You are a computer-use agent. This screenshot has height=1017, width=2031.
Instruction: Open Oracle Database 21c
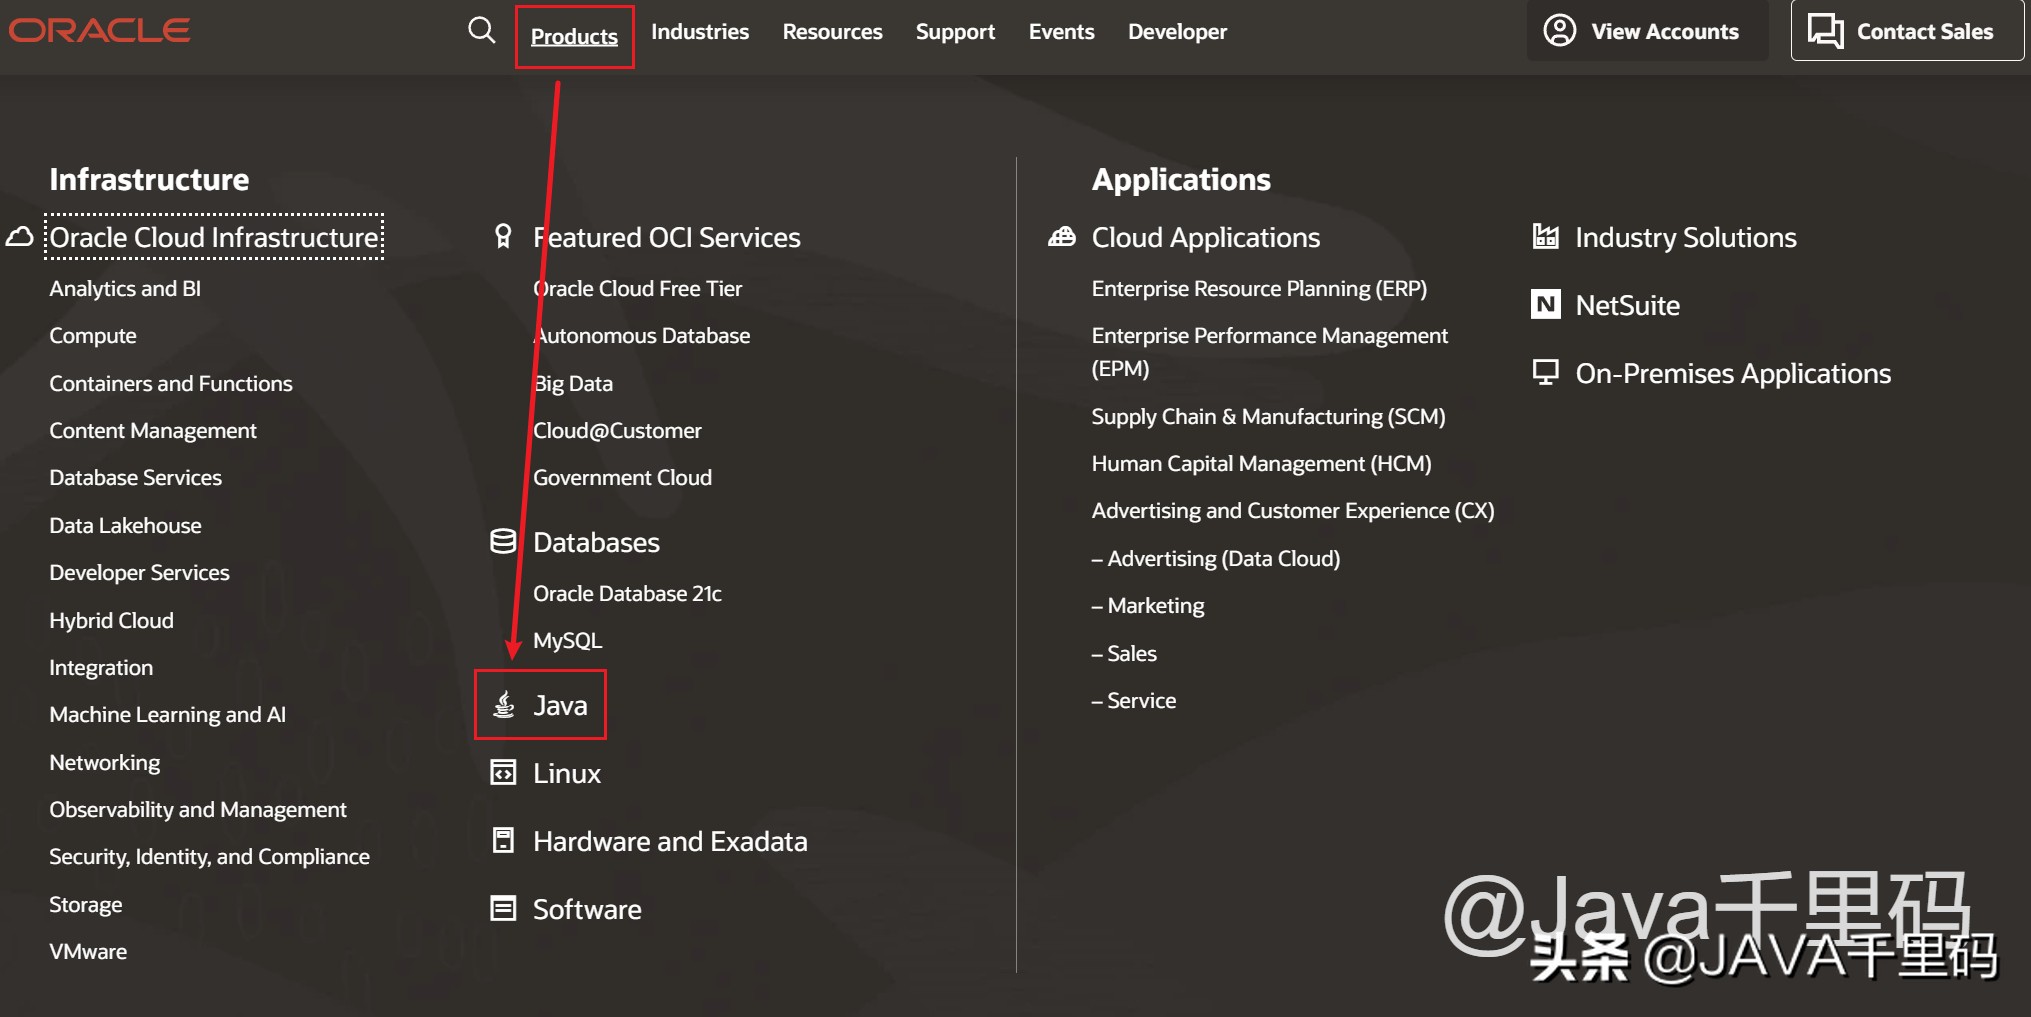(x=627, y=594)
